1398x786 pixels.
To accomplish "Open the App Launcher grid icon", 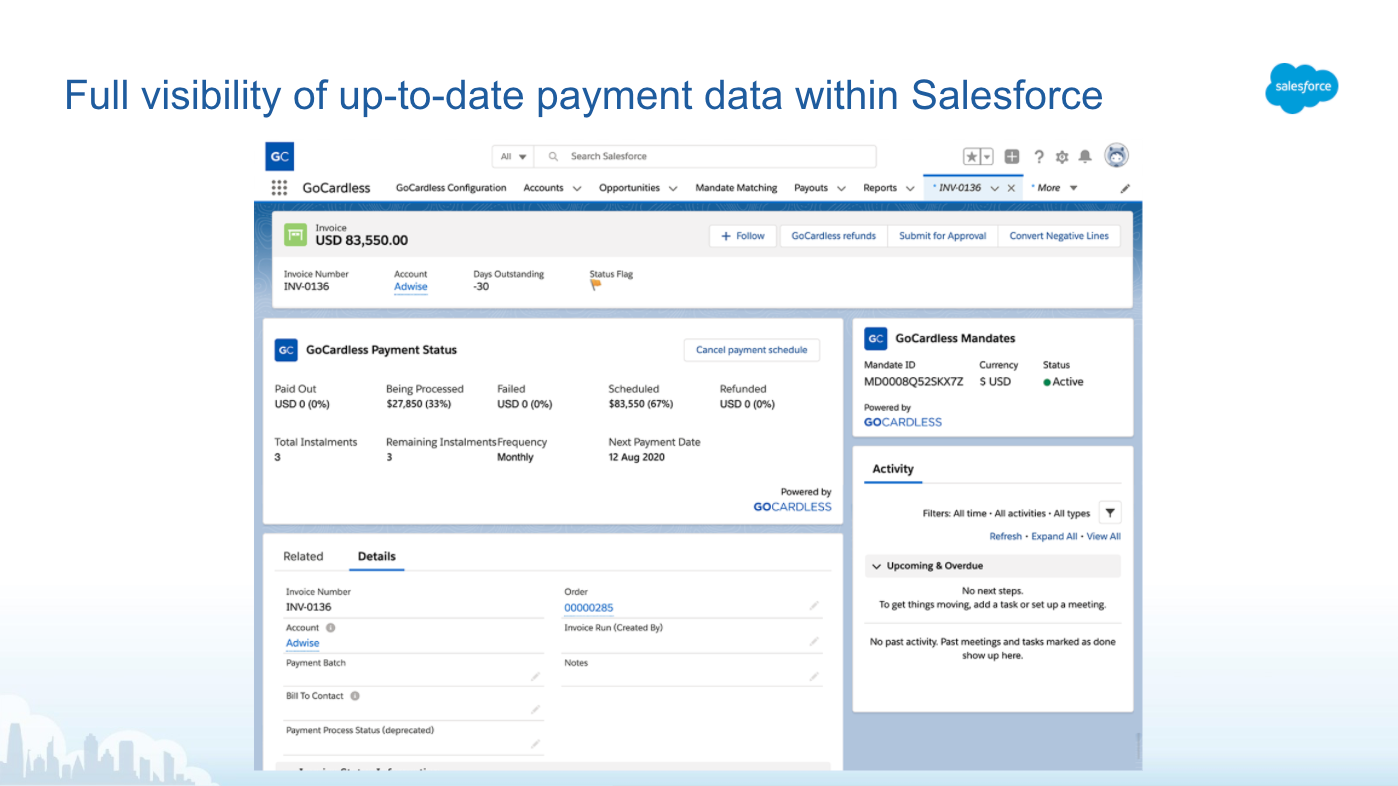I will (x=280, y=188).
